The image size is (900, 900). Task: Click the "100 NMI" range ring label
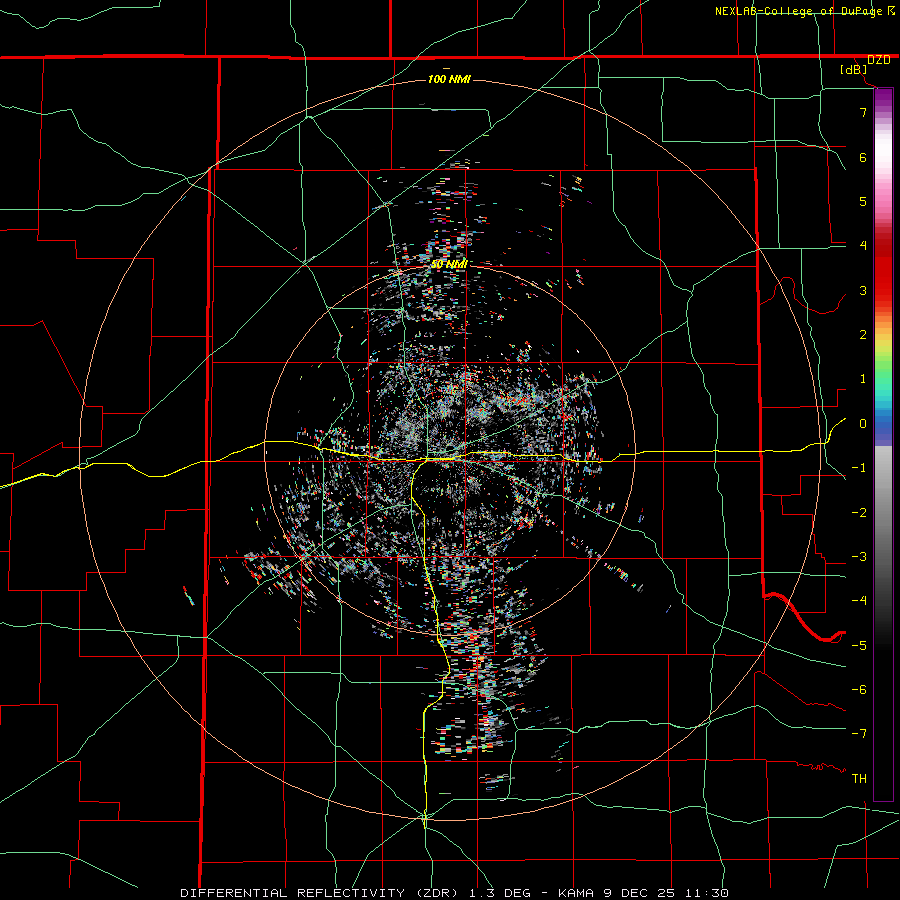[x=449, y=79]
